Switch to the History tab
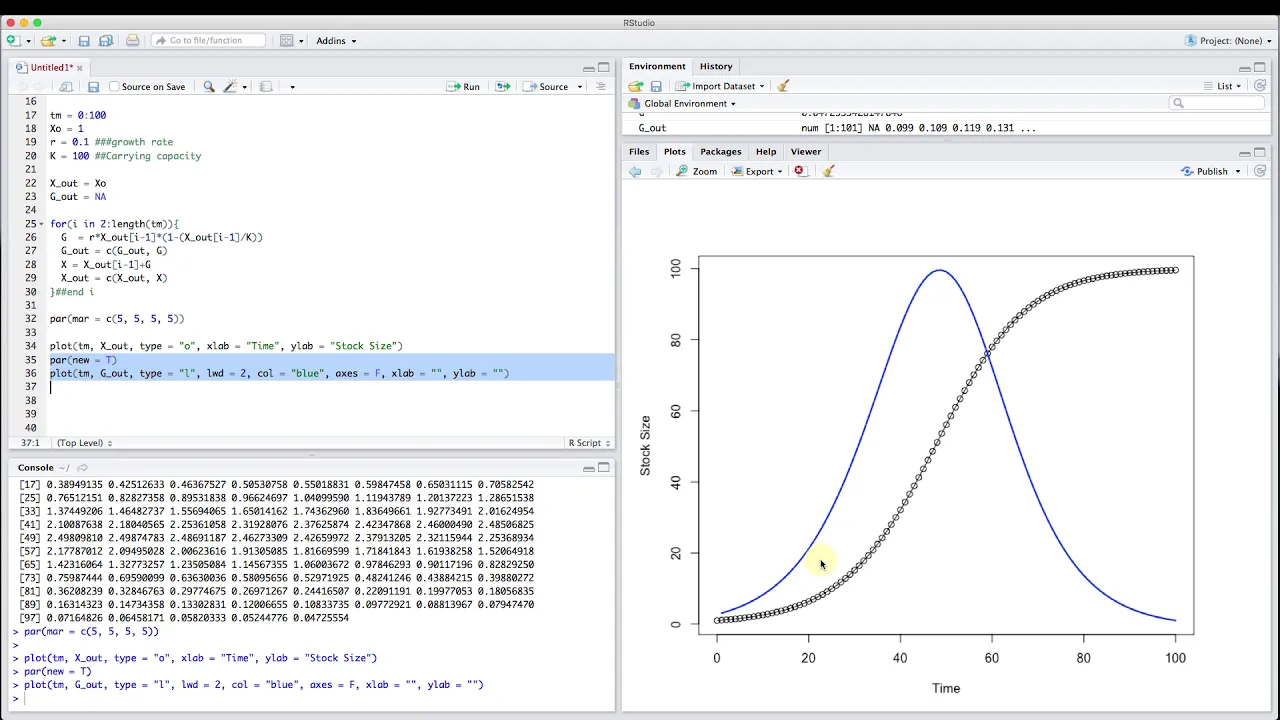Screen dimensions: 1280x720 coord(716,66)
